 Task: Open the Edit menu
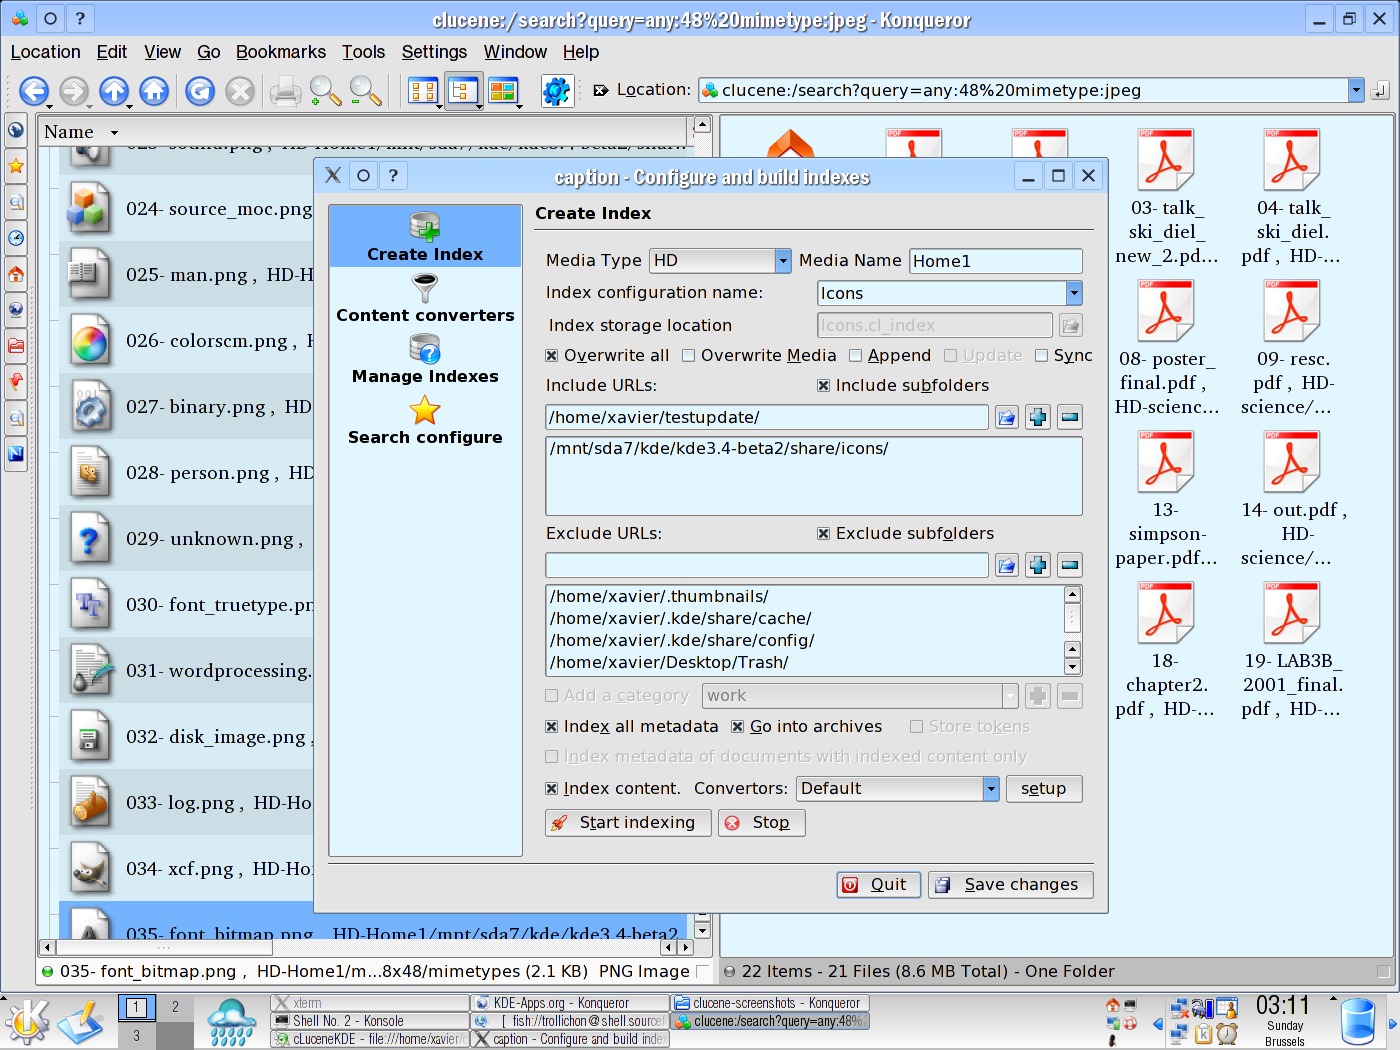[111, 52]
